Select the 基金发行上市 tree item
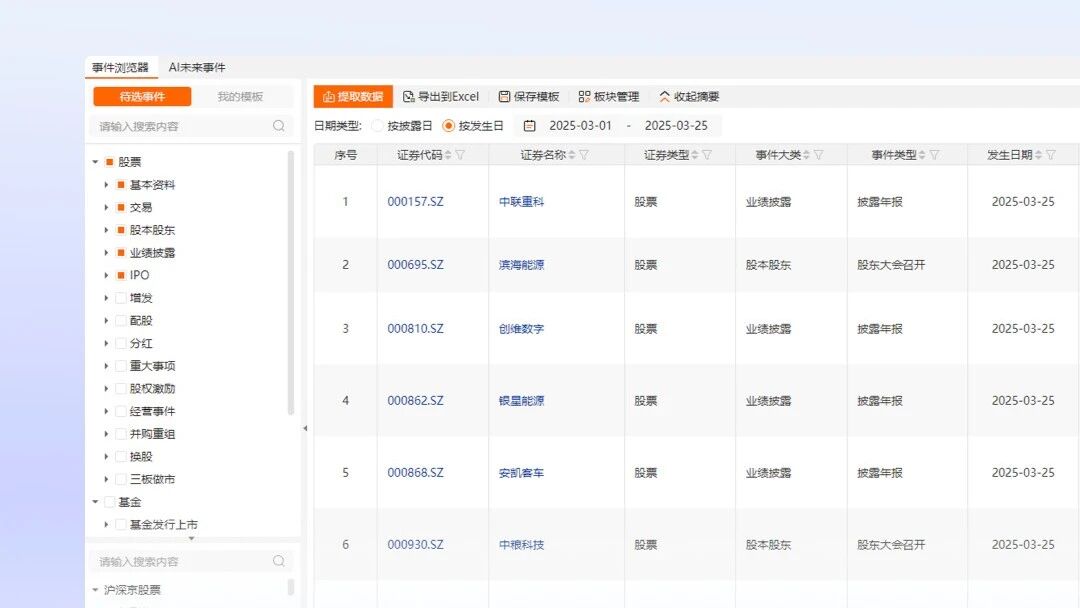 point(163,525)
